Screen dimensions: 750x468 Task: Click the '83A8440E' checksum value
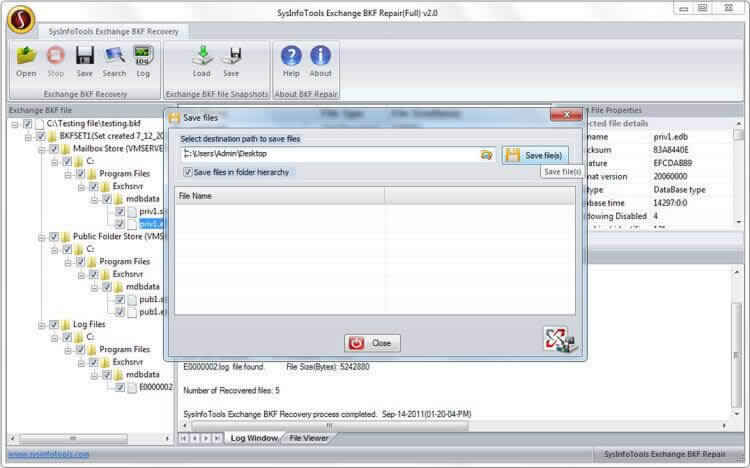click(671, 150)
